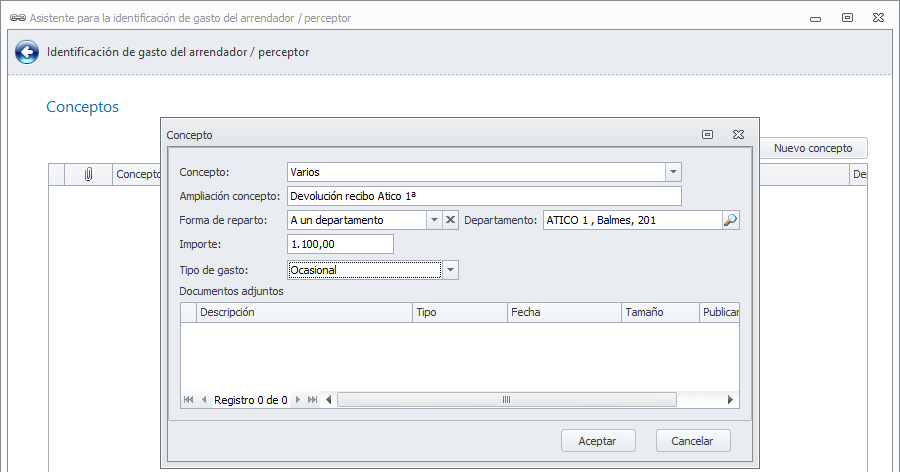Go to next record in navigator
The width and height of the screenshot is (900, 472).
298,400
